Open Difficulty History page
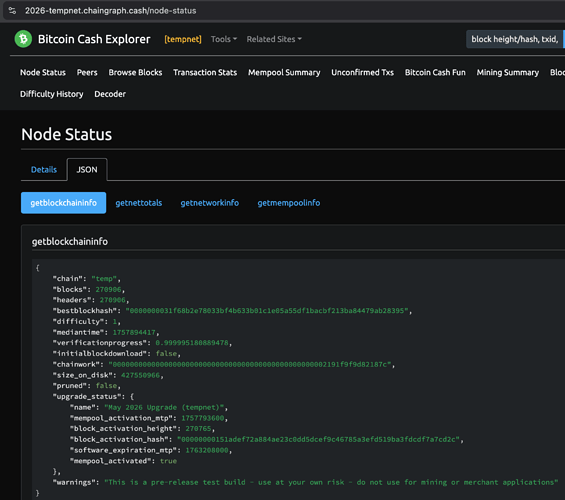The width and height of the screenshot is (565, 500). 52,94
